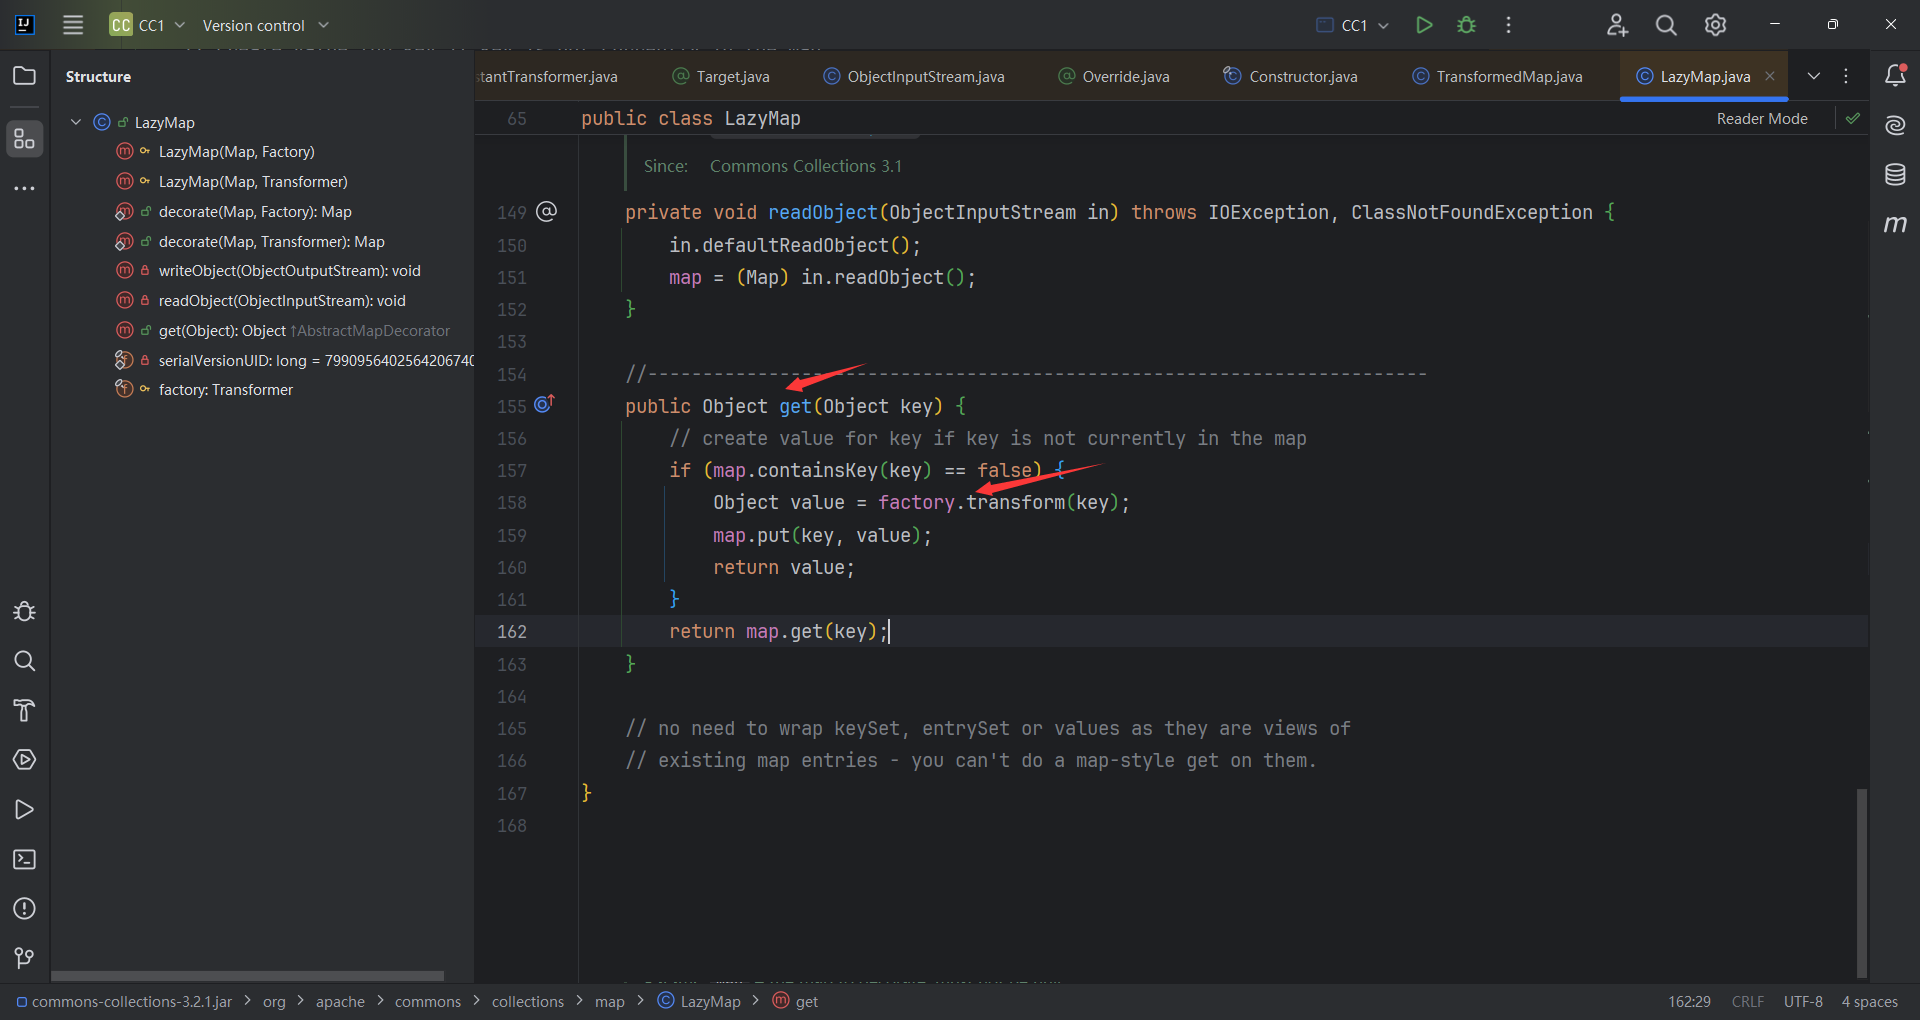Open More tool windows ellipsis
The image size is (1920, 1020).
[x=24, y=188]
